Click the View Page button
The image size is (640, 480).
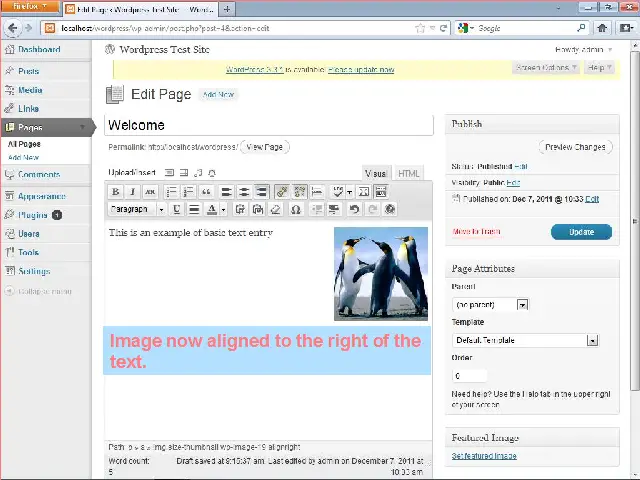coord(264,147)
